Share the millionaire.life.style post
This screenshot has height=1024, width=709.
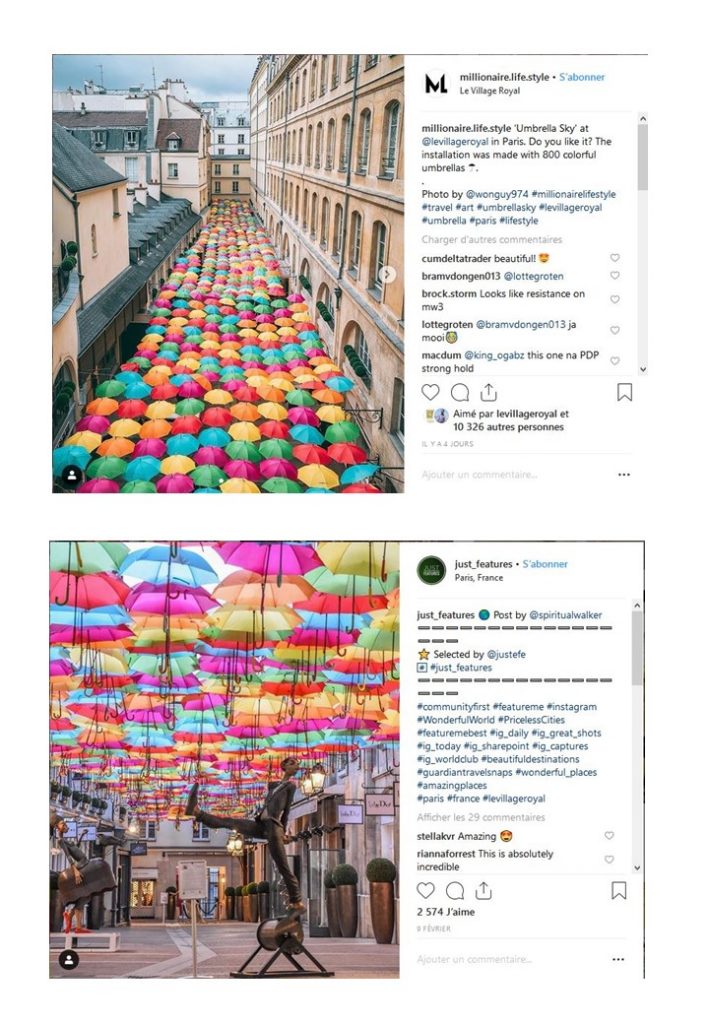click(x=489, y=392)
